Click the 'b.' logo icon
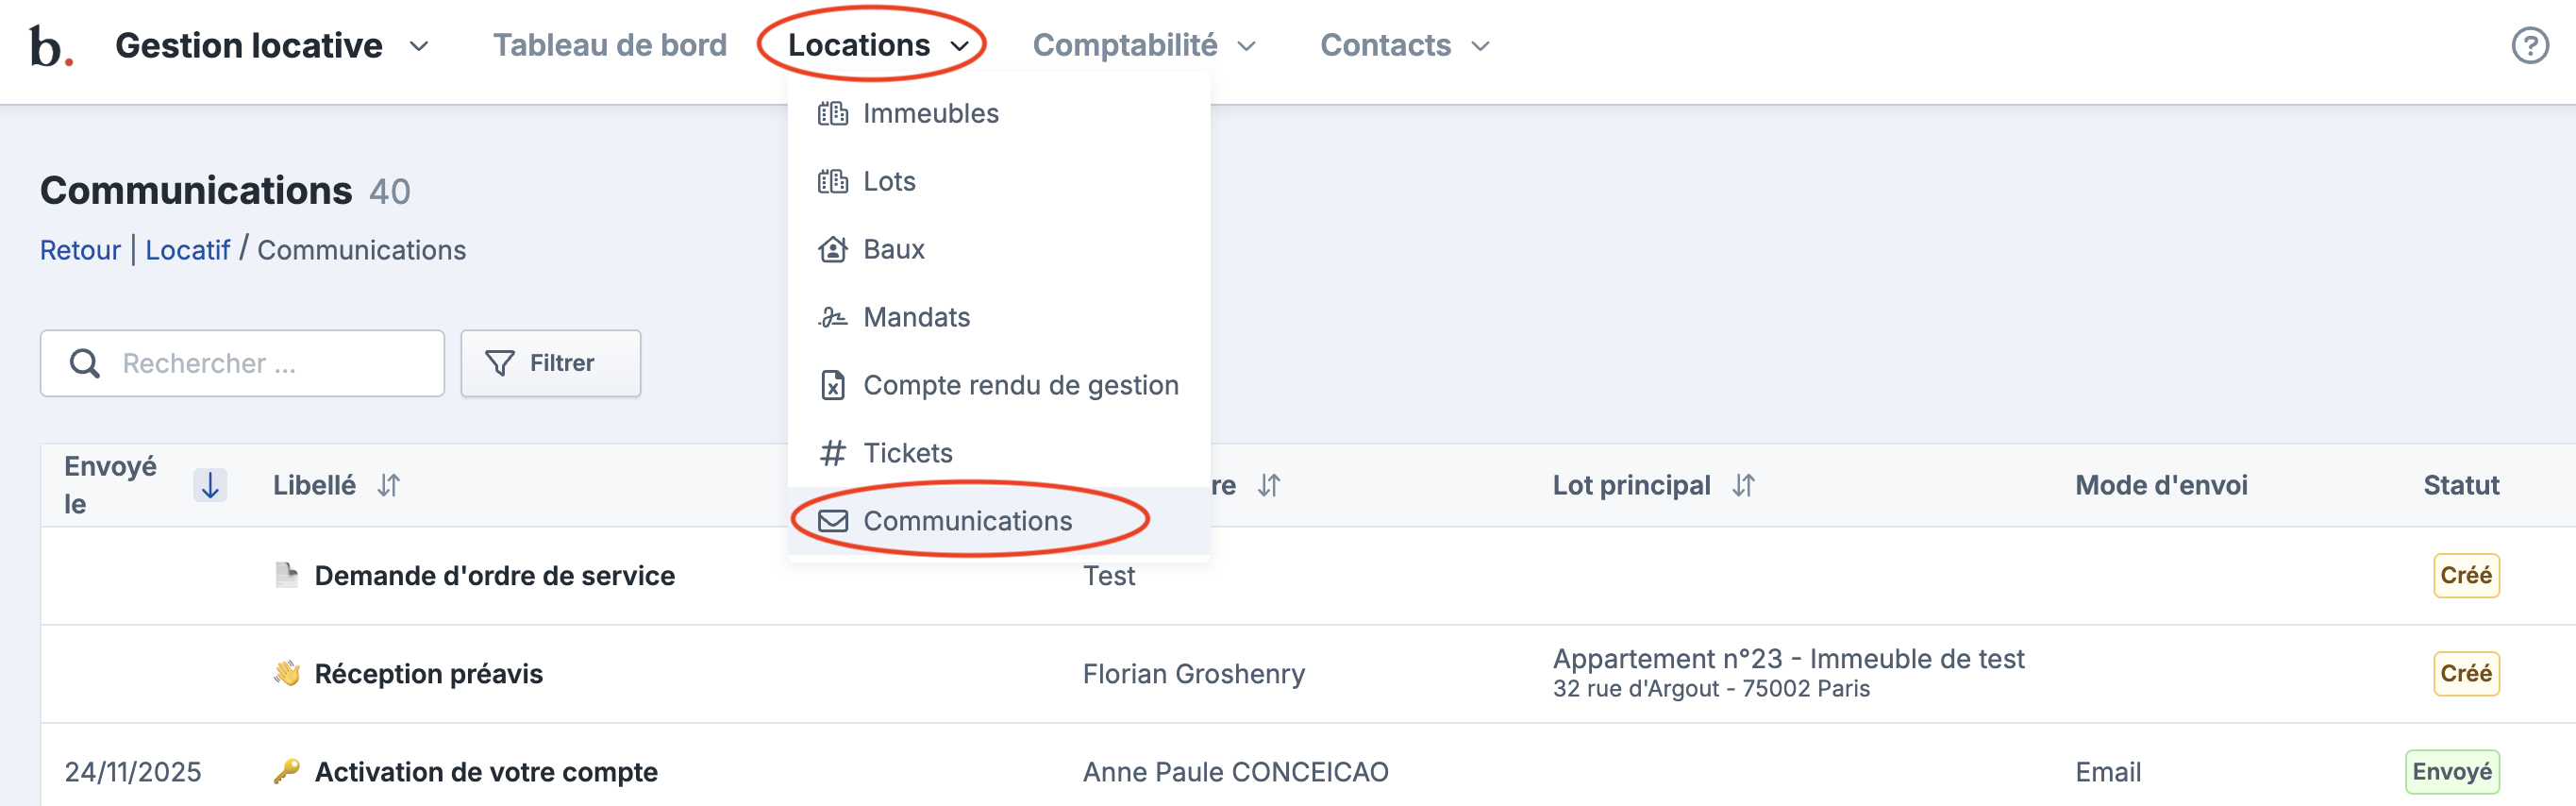2576x806 pixels. point(50,46)
